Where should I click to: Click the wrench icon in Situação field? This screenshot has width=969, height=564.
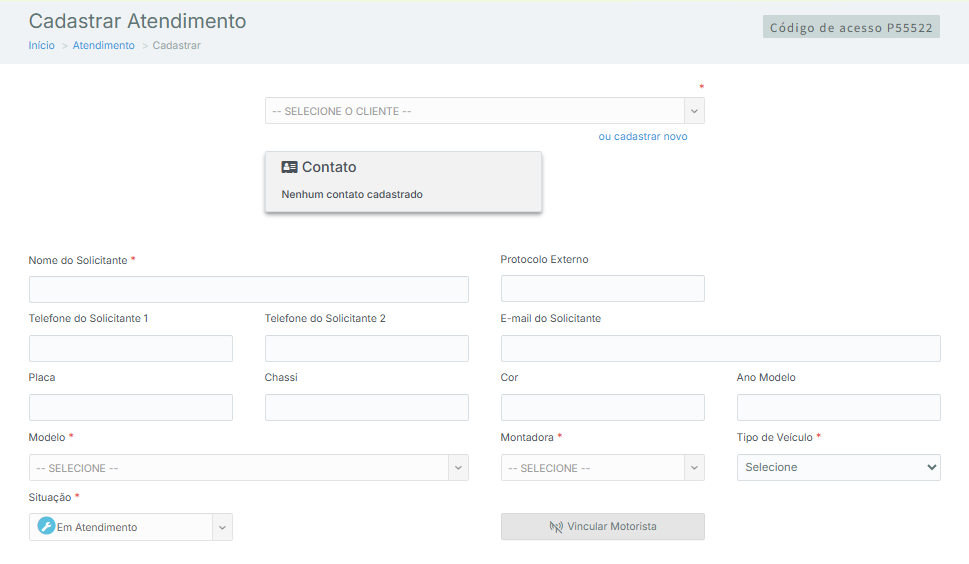45,527
